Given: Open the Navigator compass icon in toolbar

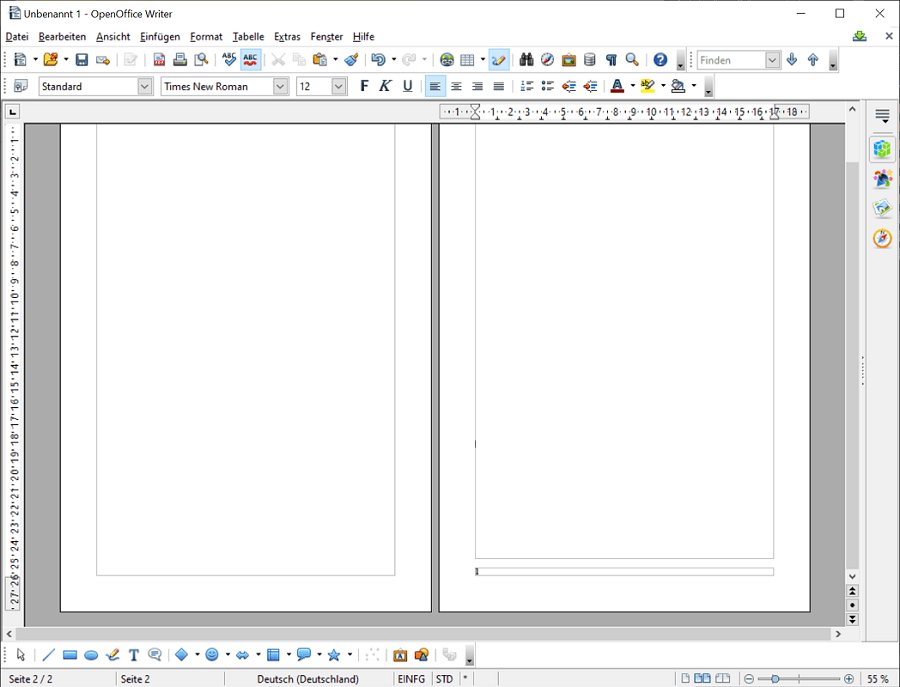Looking at the screenshot, I should coord(548,60).
